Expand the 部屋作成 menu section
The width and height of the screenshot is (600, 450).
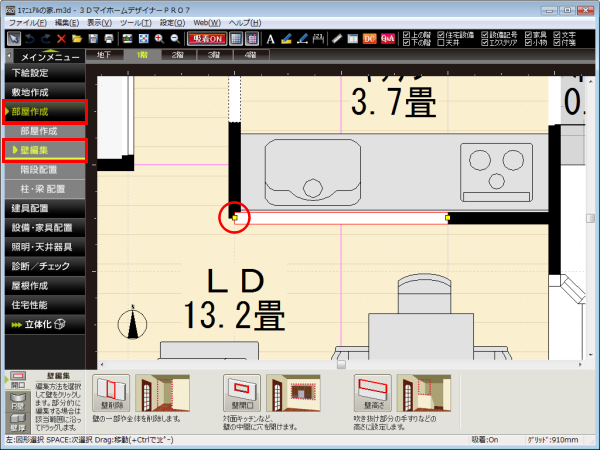(x=47, y=111)
